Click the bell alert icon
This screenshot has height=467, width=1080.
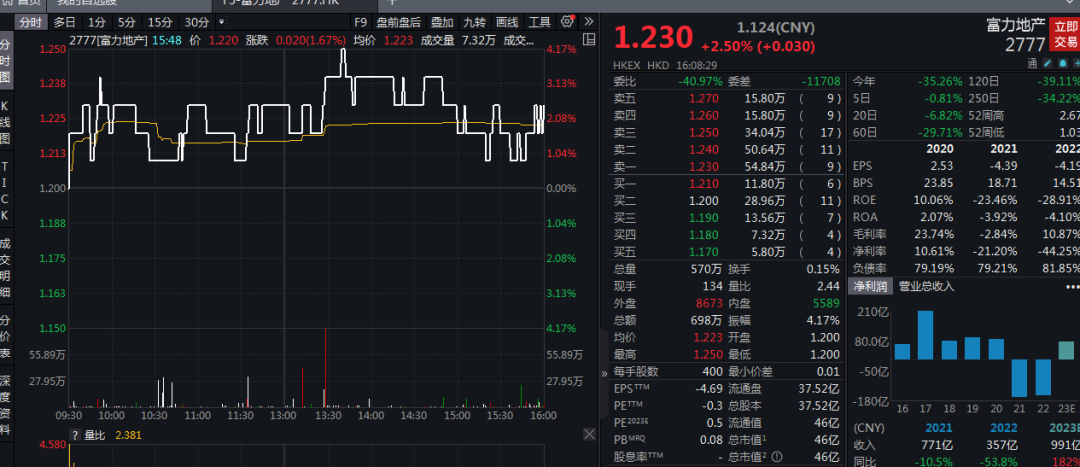click(1062, 64)
